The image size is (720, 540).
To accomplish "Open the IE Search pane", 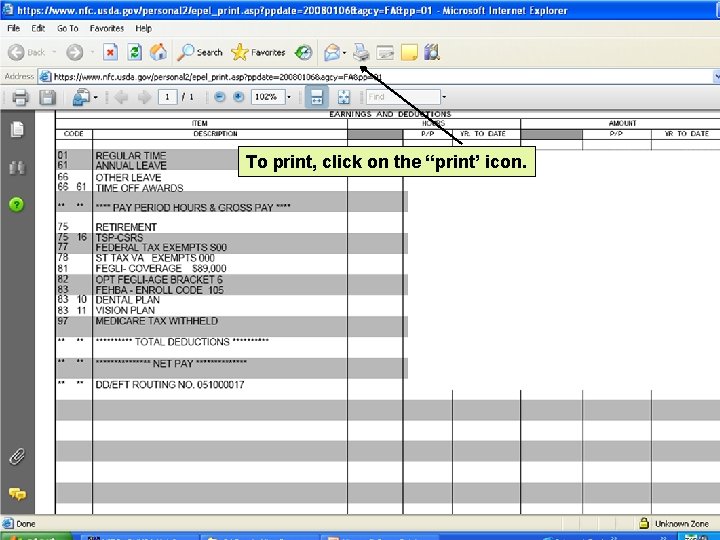I will point(200,52).
